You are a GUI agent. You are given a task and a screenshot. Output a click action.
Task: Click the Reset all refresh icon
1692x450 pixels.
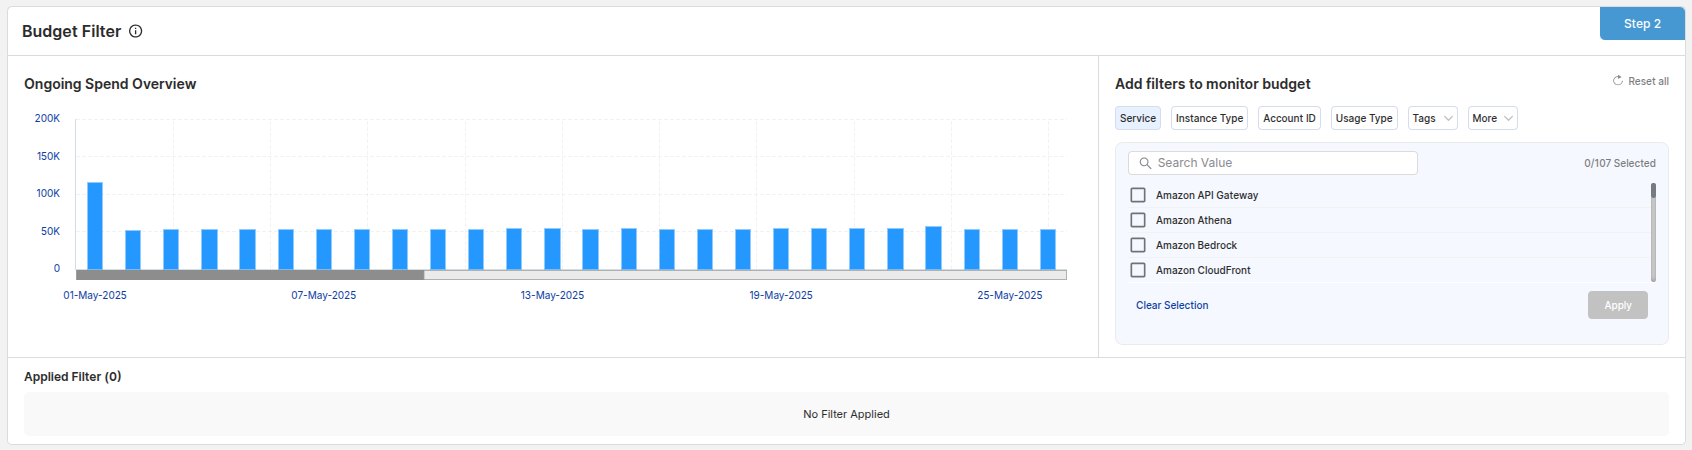1617,81
